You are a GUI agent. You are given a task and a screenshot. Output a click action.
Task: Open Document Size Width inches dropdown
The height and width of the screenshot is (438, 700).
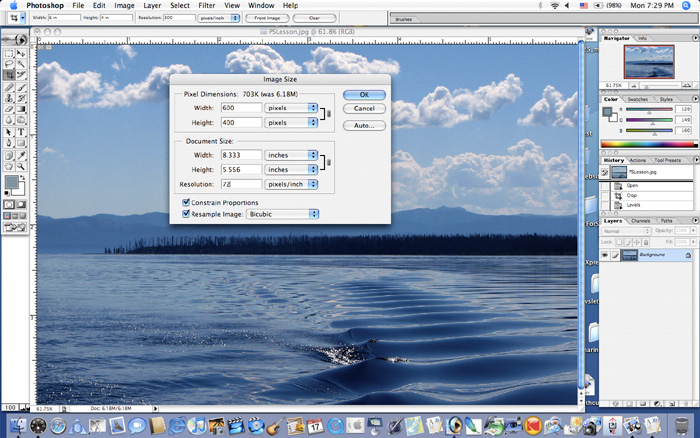291,155
